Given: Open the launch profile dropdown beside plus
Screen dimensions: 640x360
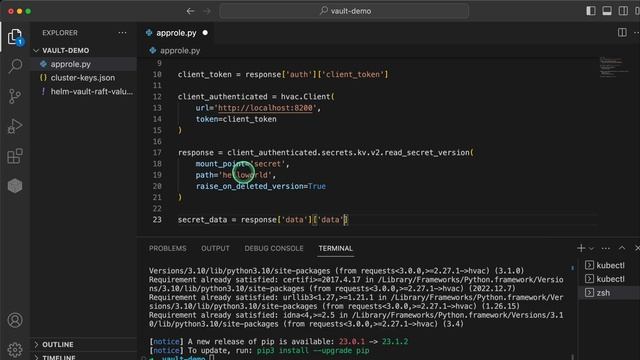Looking at the screenshot, I should [591, 248].
